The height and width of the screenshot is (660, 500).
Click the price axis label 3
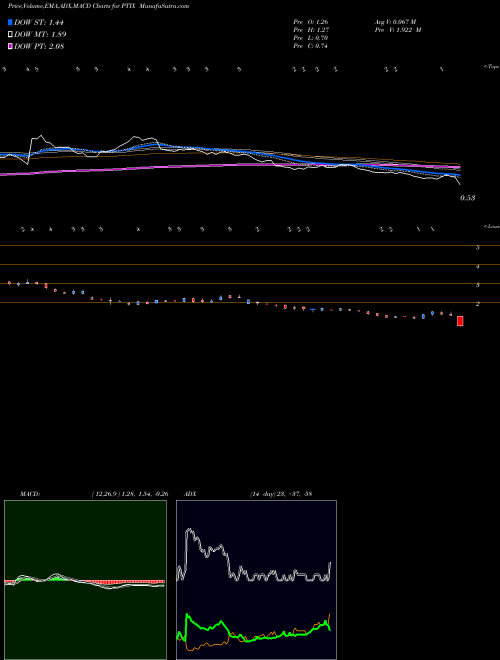pos(478,286)
